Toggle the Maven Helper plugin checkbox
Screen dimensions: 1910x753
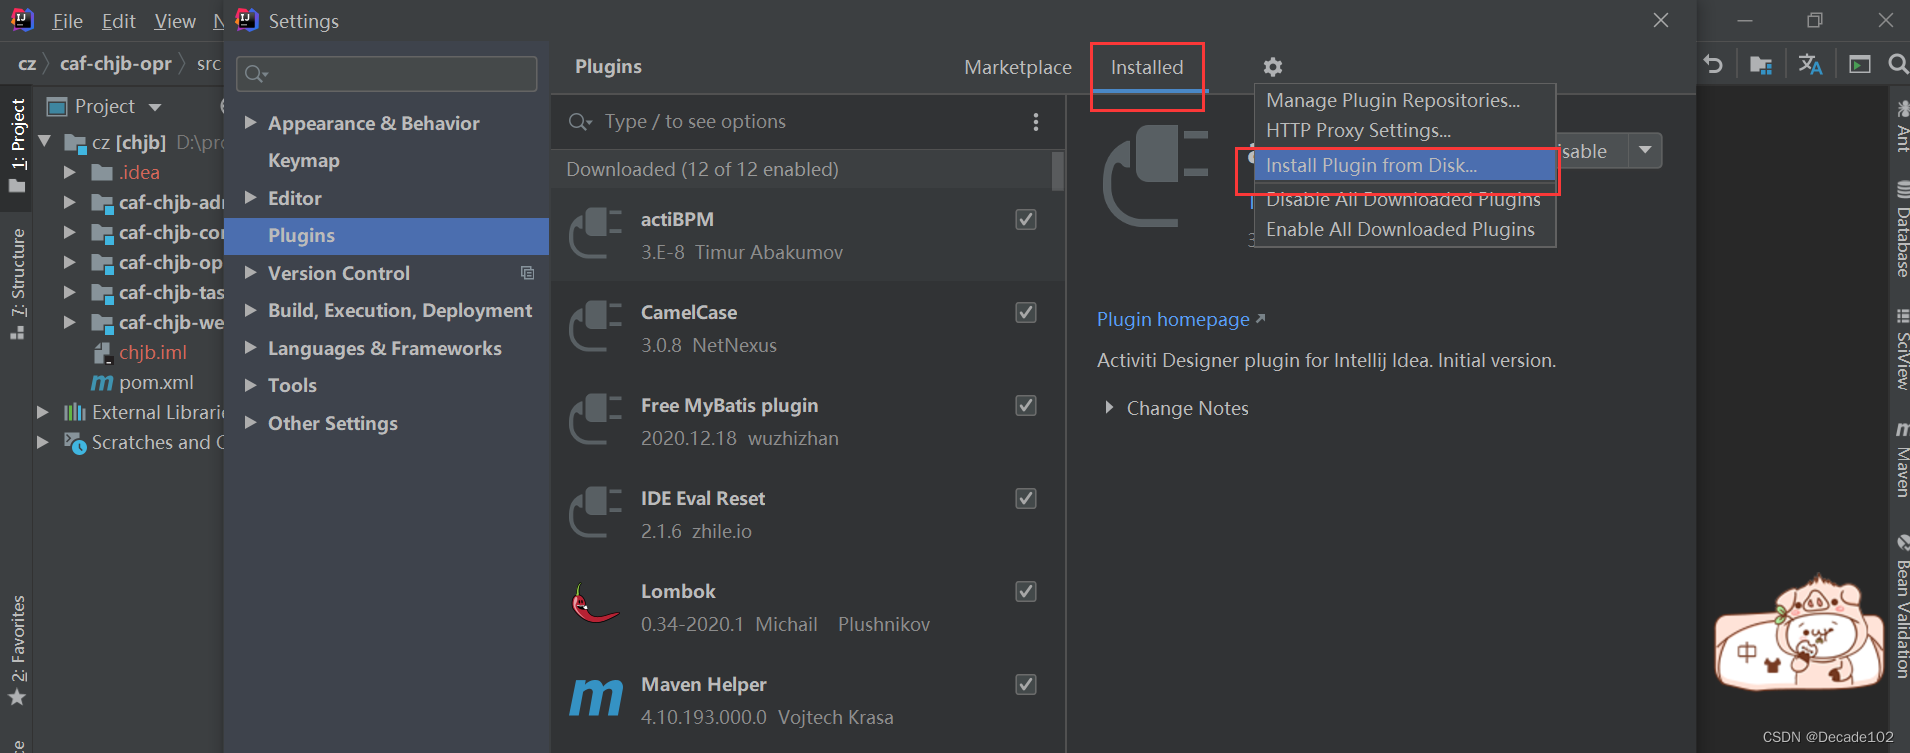pos(1026,685)
